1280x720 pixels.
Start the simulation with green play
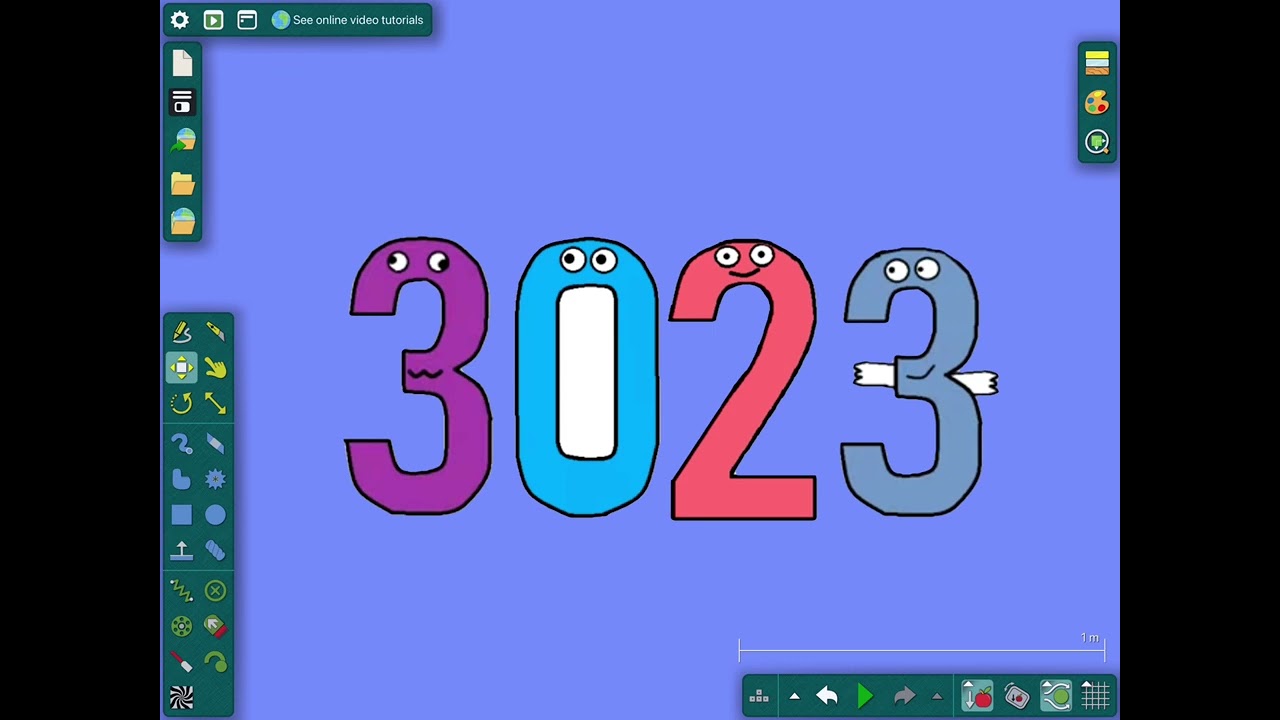865,696
